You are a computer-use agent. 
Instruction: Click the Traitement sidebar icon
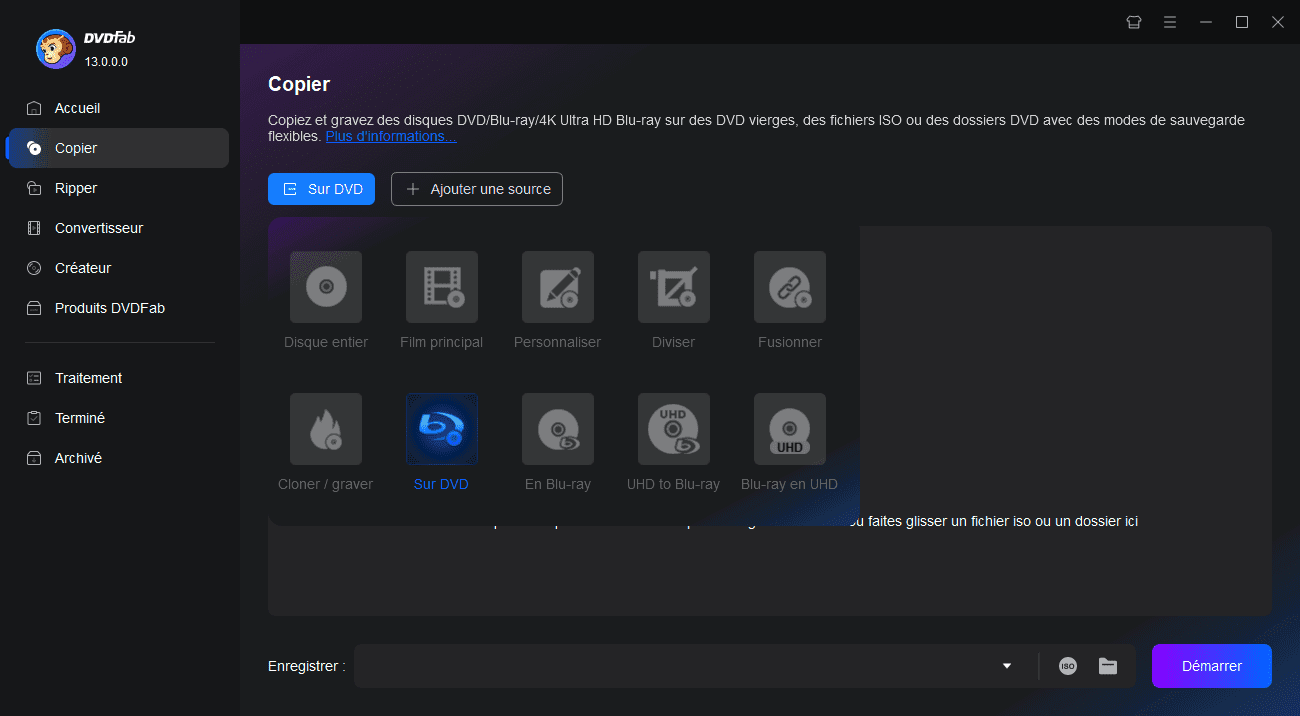(34, 378)
